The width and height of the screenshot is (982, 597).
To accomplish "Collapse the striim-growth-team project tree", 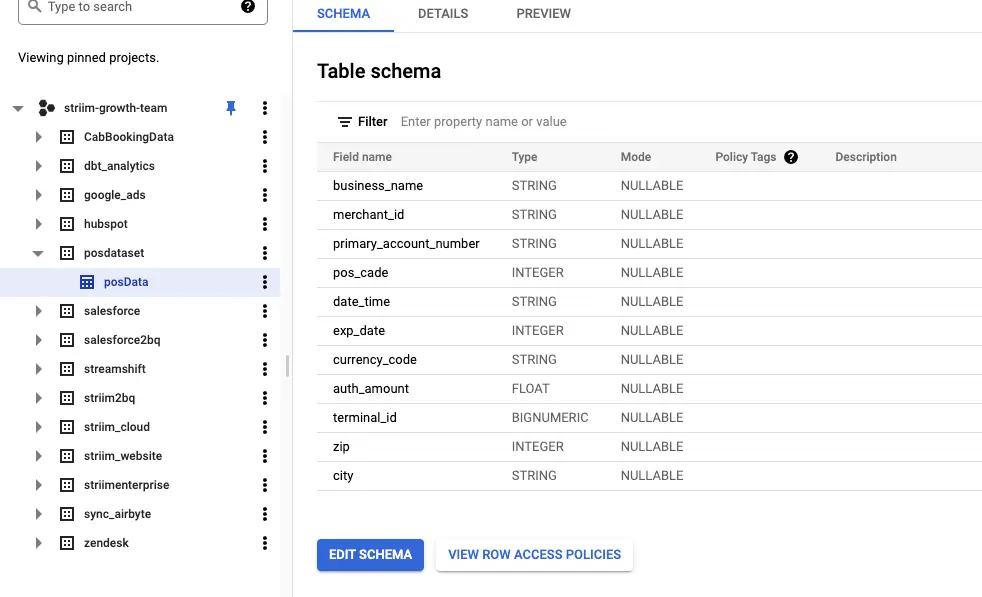I will coord(18,108).
